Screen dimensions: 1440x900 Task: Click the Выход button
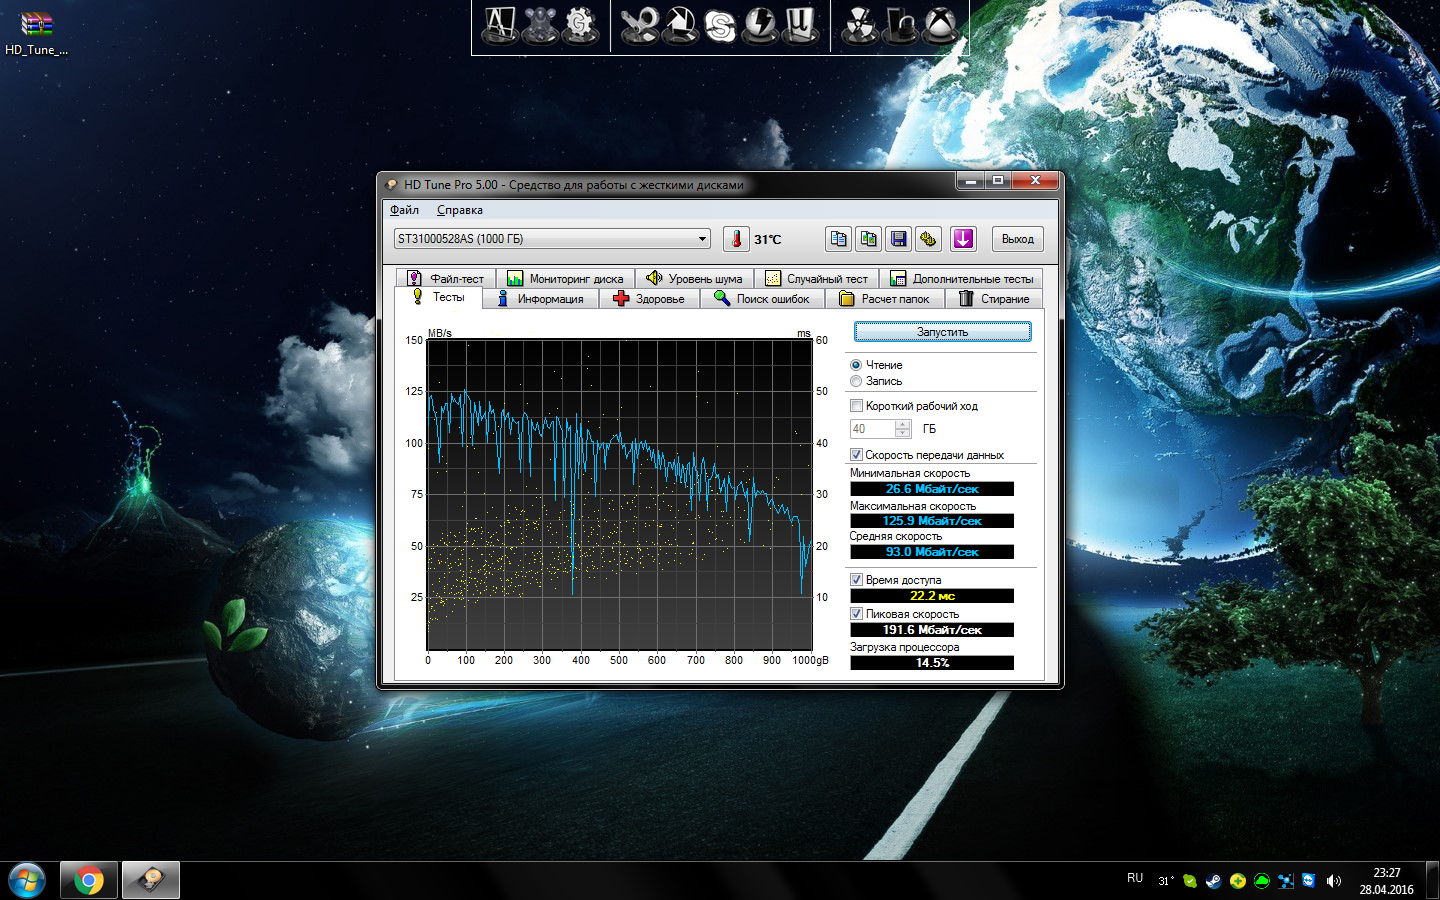coord(1017,239)
